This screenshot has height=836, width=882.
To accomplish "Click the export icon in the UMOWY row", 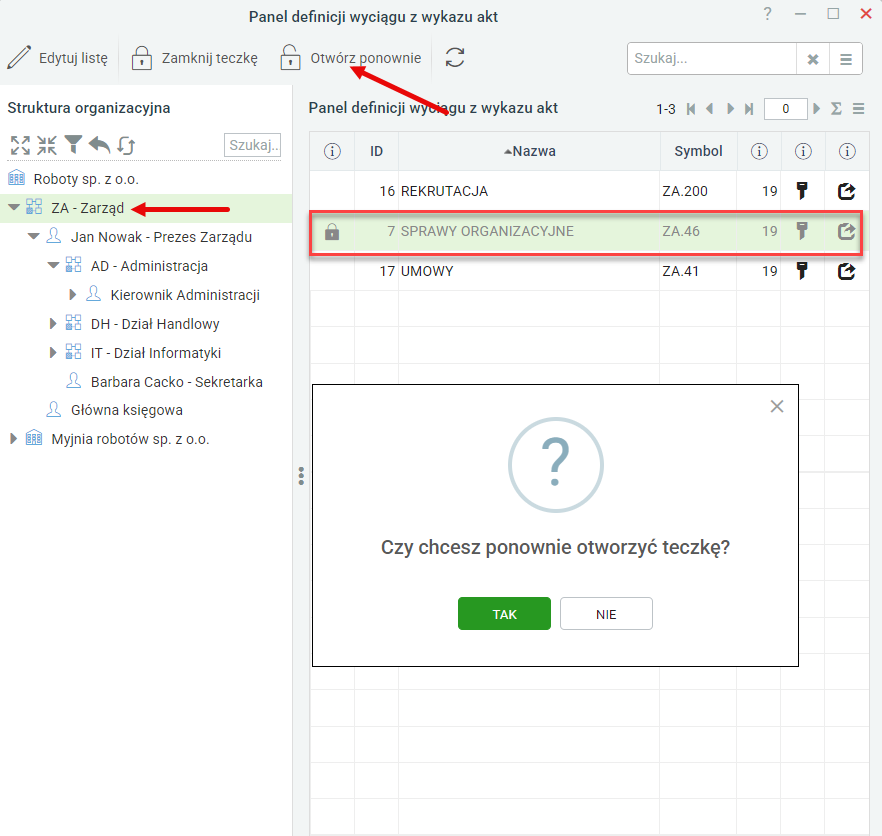I will coord(847,271).
